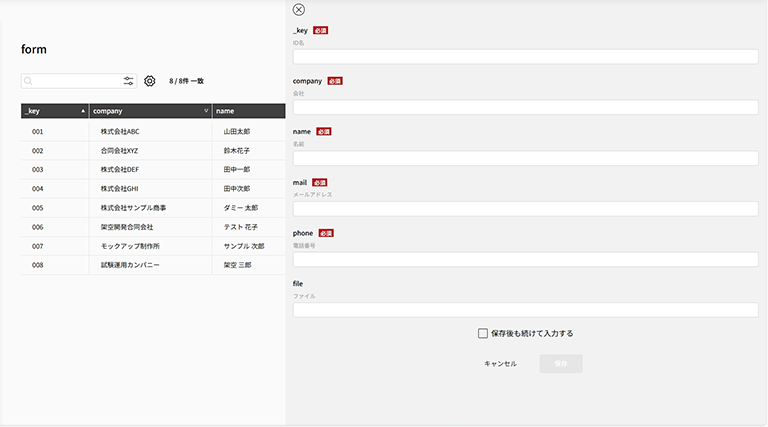The height and width of the screenshot is (427, 768).
Task: Focus the mail address input field
Action: click(x=526, y=209)
